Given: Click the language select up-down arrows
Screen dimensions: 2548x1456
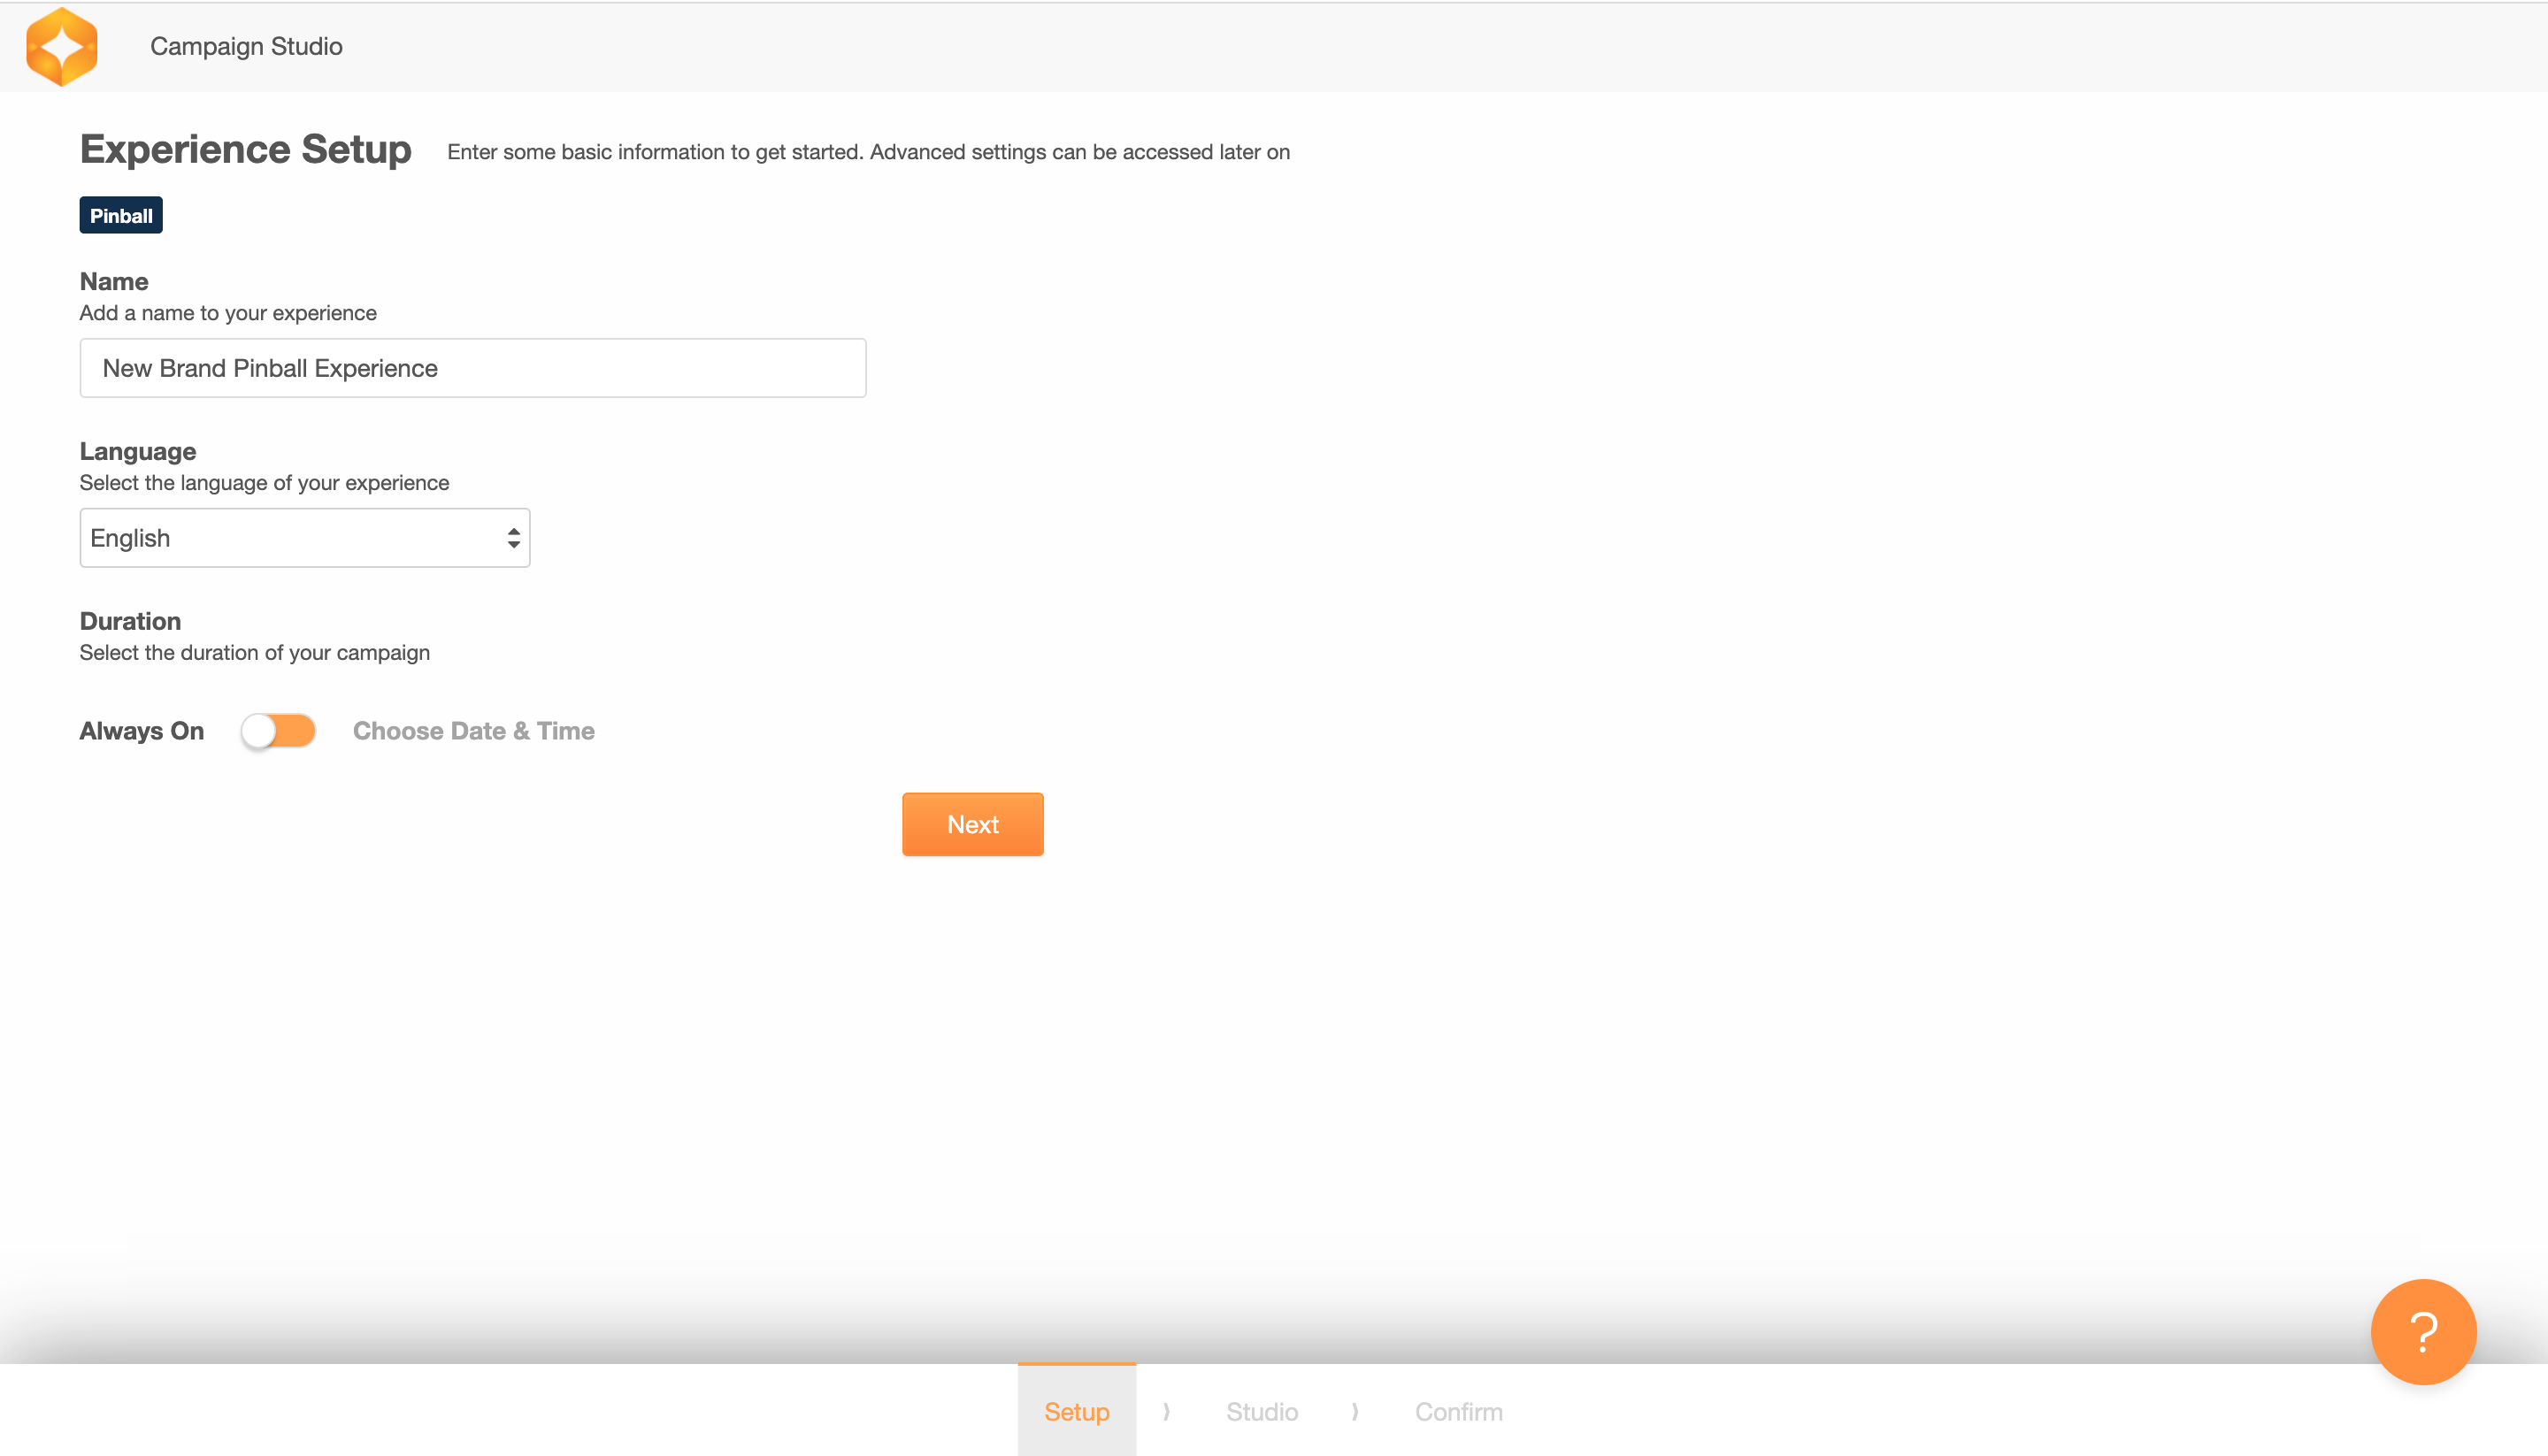Looking at the screenshot, I should (513, 538).
